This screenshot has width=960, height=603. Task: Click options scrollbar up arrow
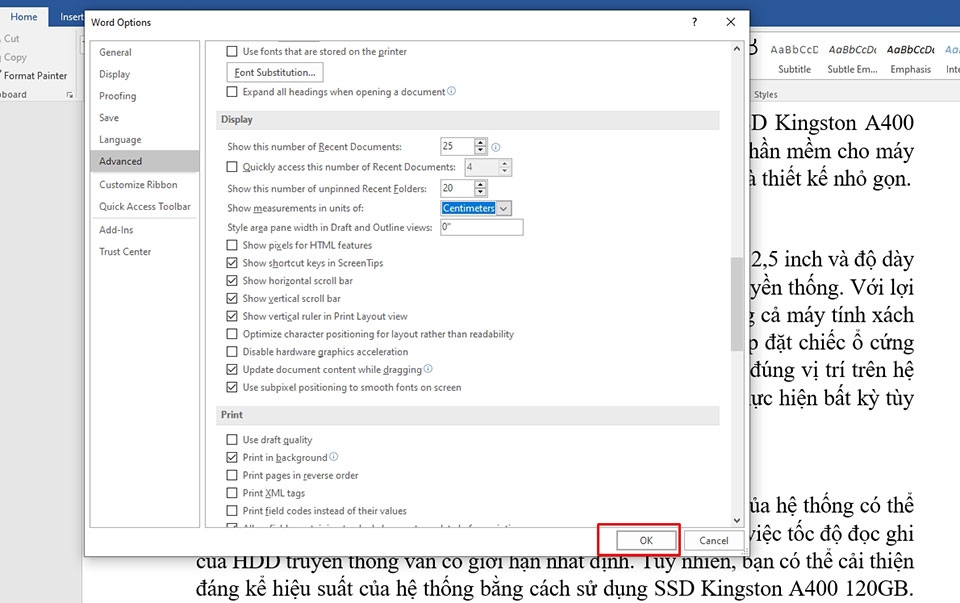737,48
